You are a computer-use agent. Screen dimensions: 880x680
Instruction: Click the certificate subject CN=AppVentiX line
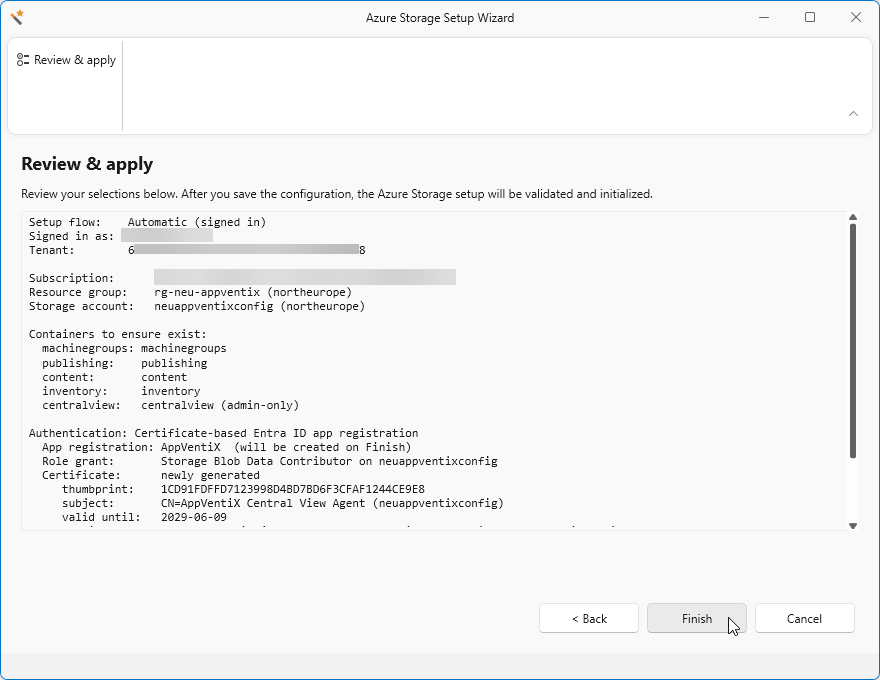[x=283, y=503]
